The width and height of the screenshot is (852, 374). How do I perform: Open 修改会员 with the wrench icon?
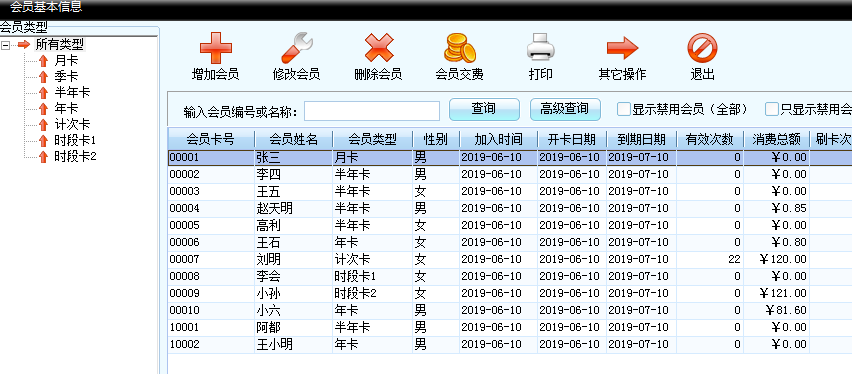pyautogui.click(x=297, y=48)
